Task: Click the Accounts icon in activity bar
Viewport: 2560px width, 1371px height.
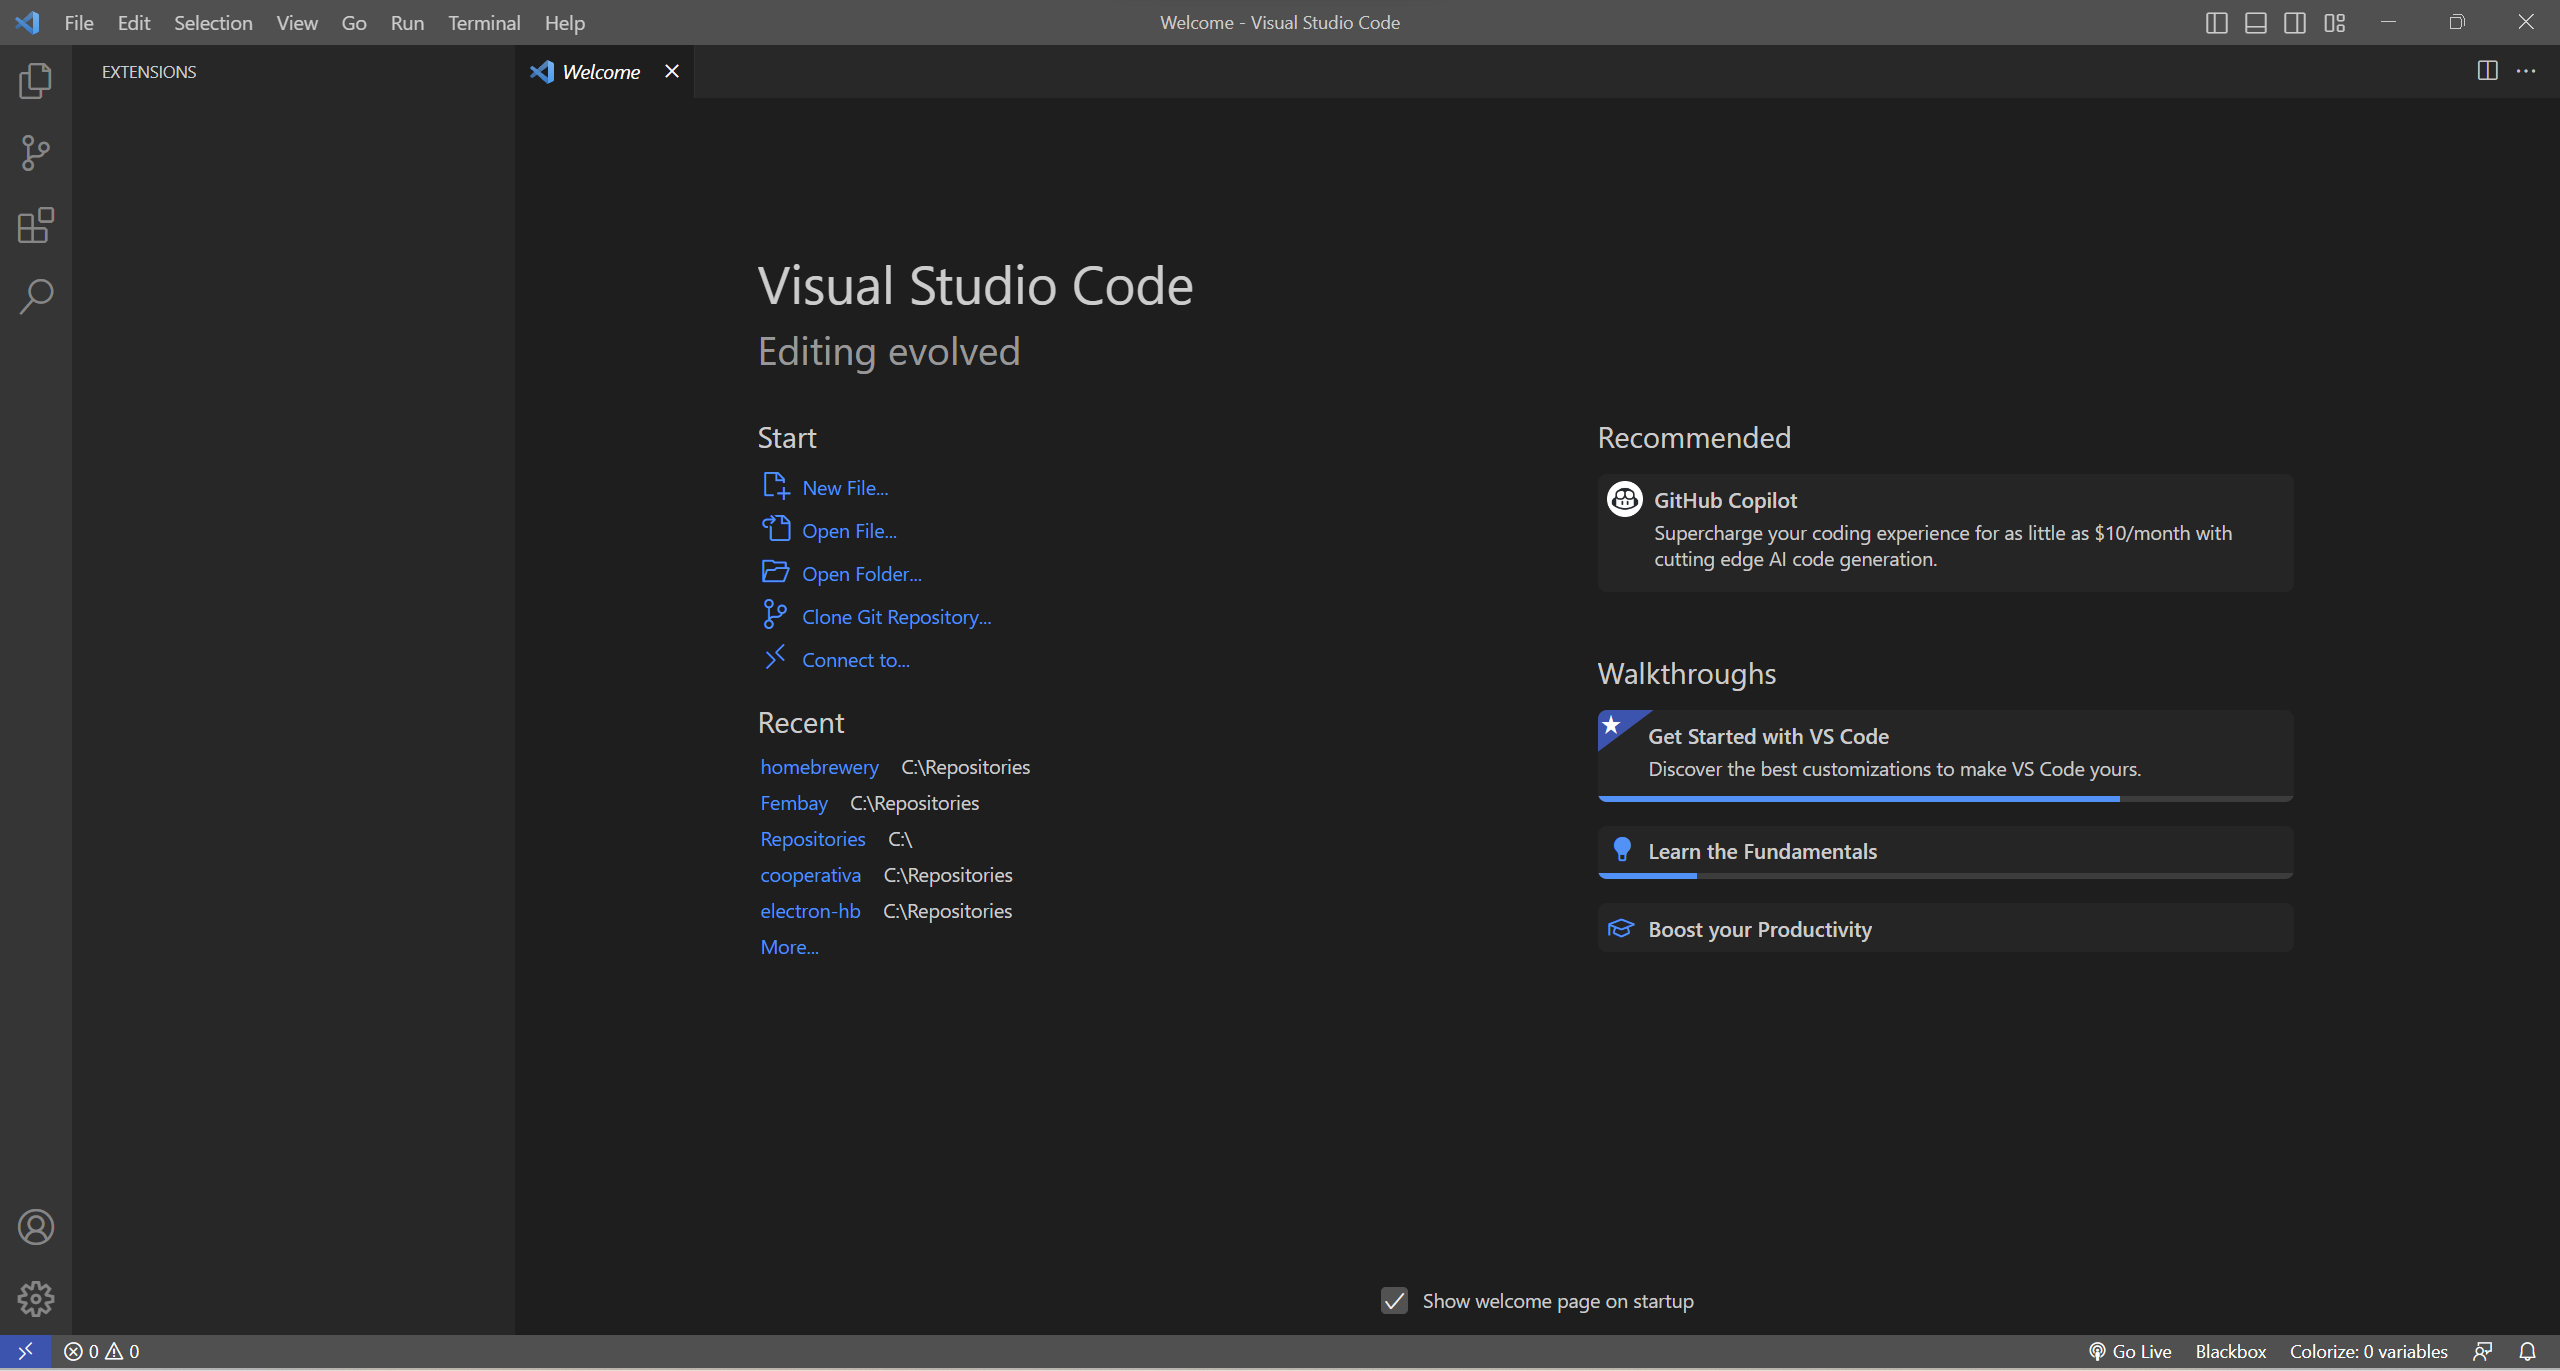Action: pyautogui.click(x=36, y=1226)
